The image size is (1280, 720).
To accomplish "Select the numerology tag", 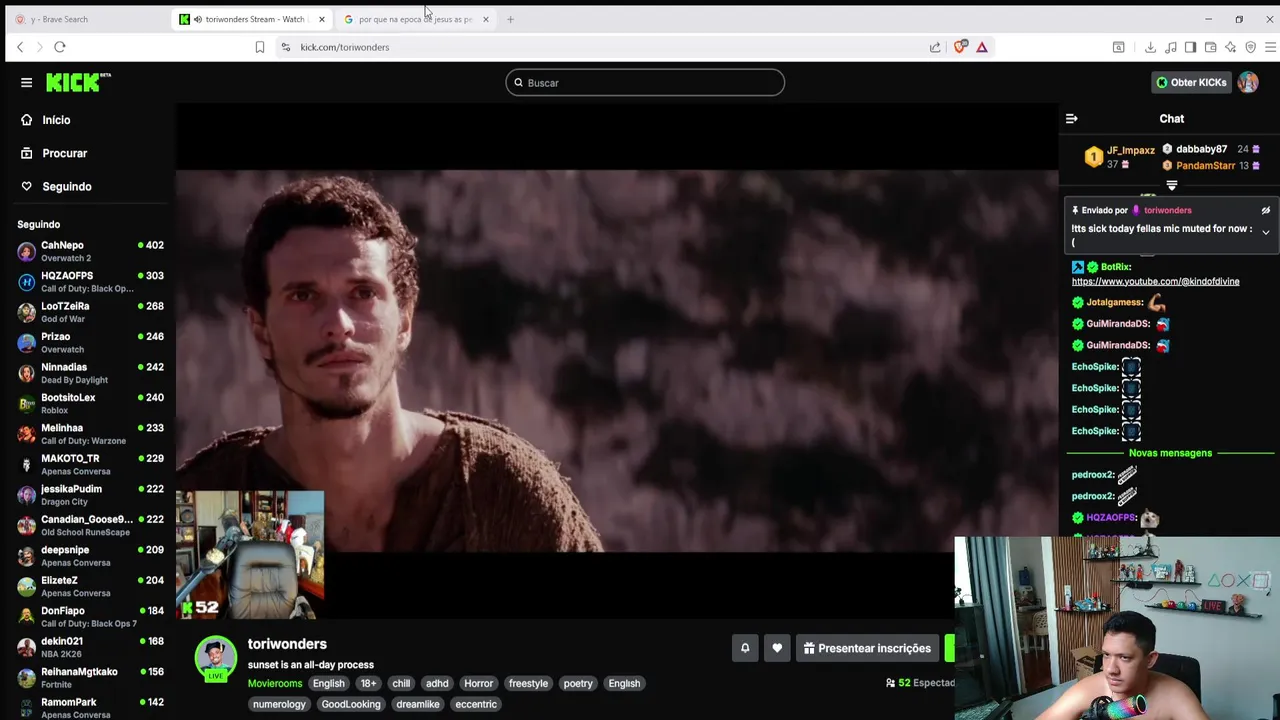I will tap(279, 705).
